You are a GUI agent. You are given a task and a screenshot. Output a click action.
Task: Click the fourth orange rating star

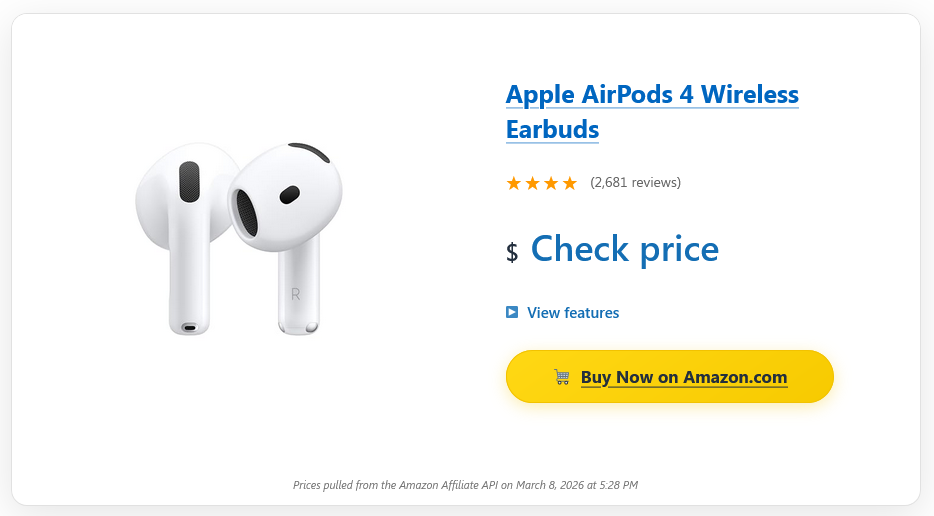[570, 183]
